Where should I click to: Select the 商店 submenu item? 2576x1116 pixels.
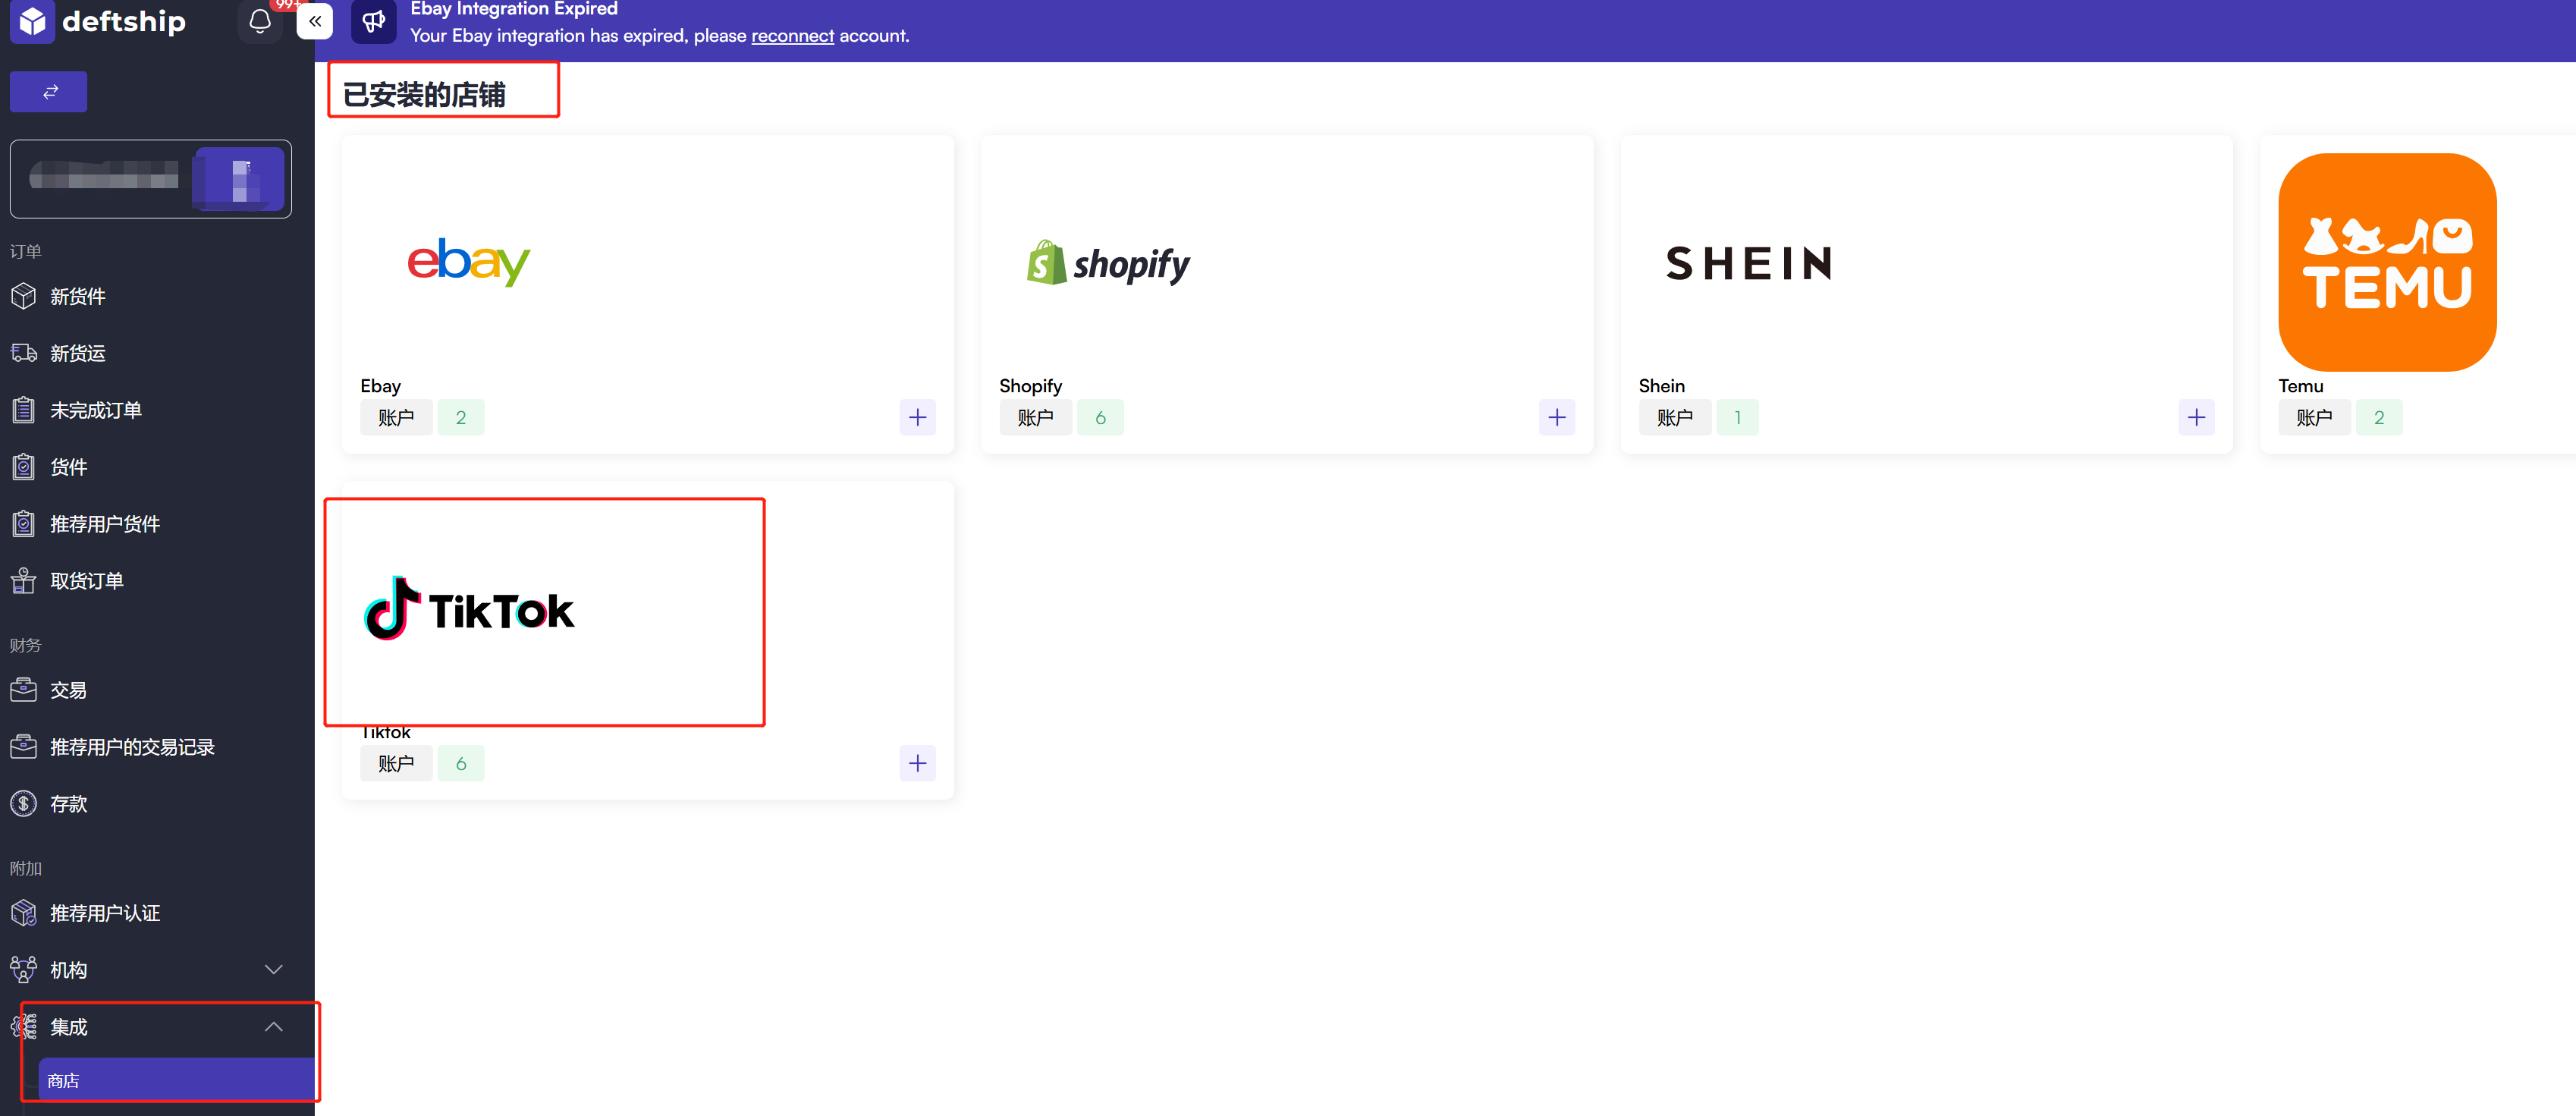pyautogui.click(x=176, y=1081)
